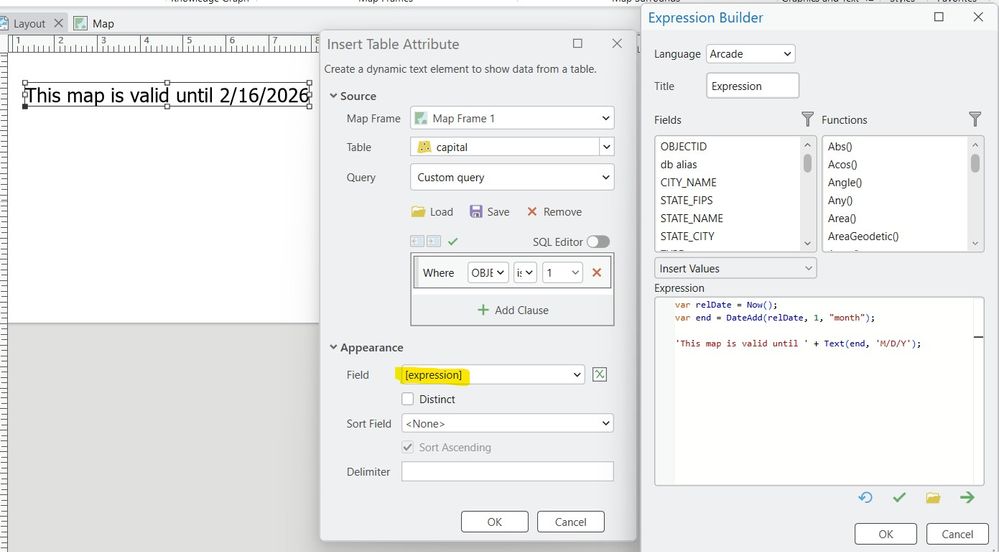Click the green verify SQL checkmark icon

(x=453, y=242)
